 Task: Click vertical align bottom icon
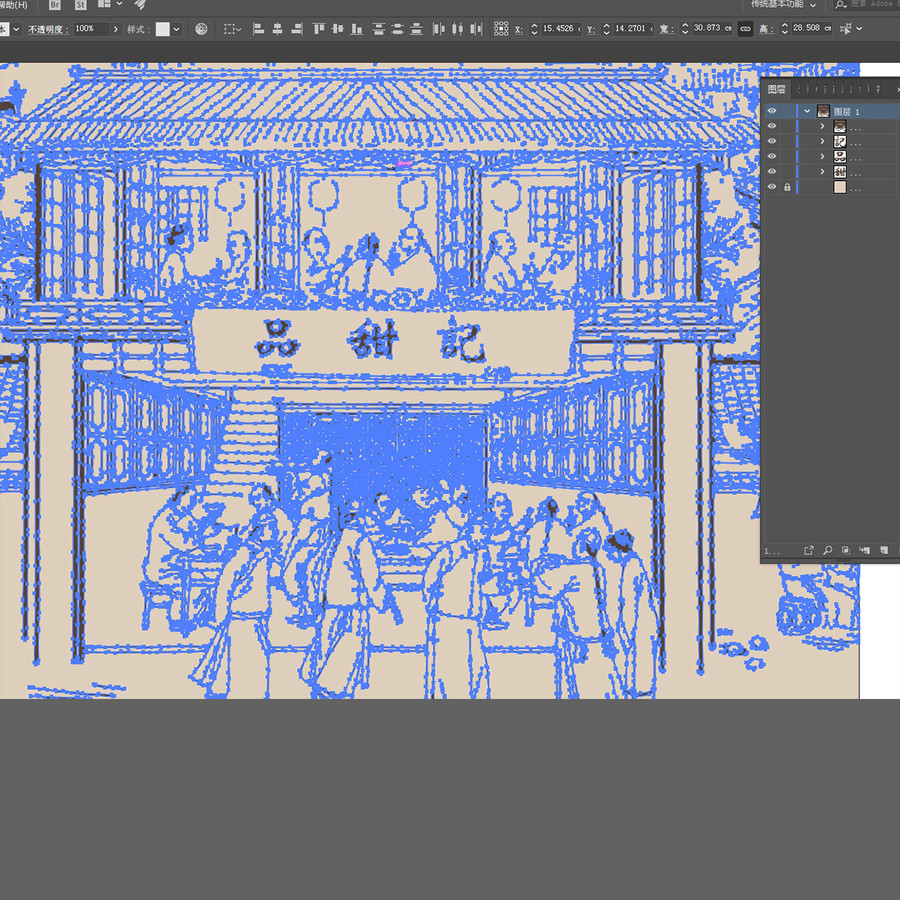click(x=357, y=29)
